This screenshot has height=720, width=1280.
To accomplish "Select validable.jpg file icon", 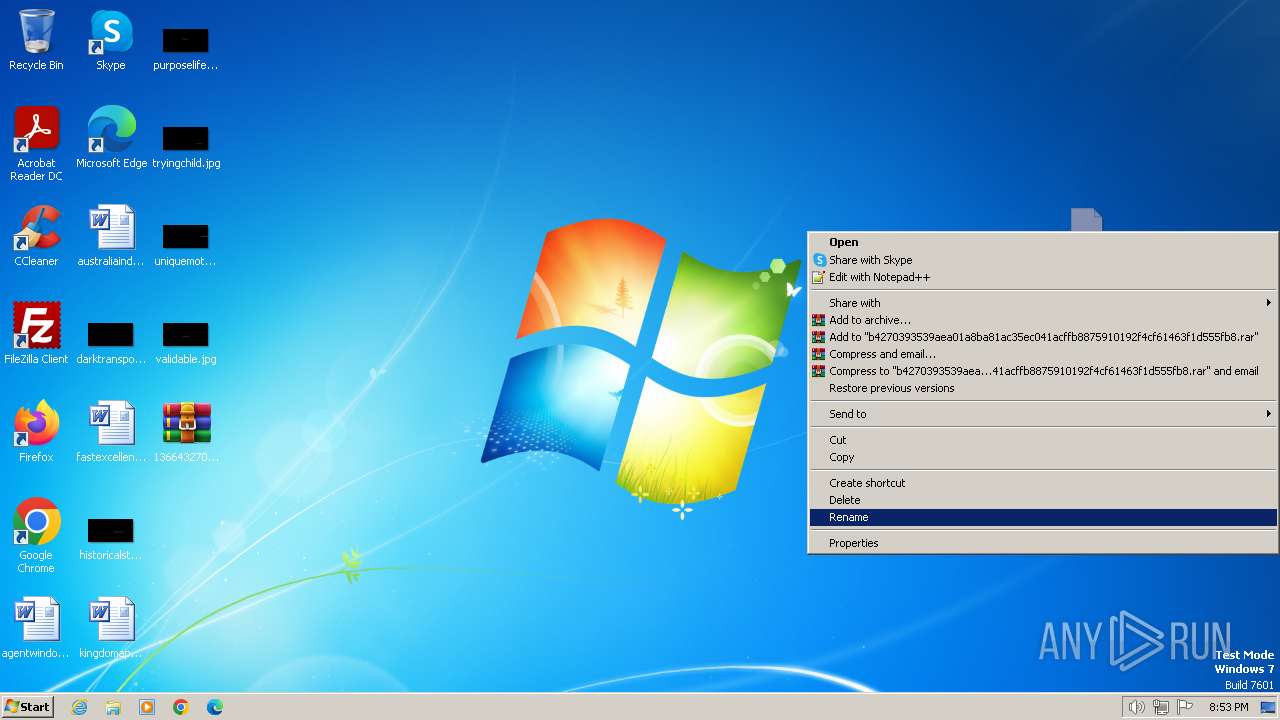I will 186,343.
